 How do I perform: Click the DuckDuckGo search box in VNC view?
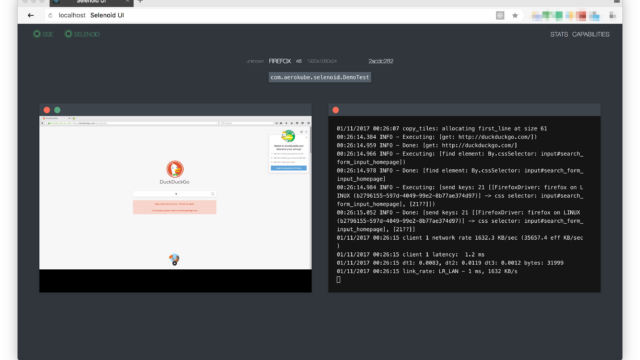click(x=175, y=194)
